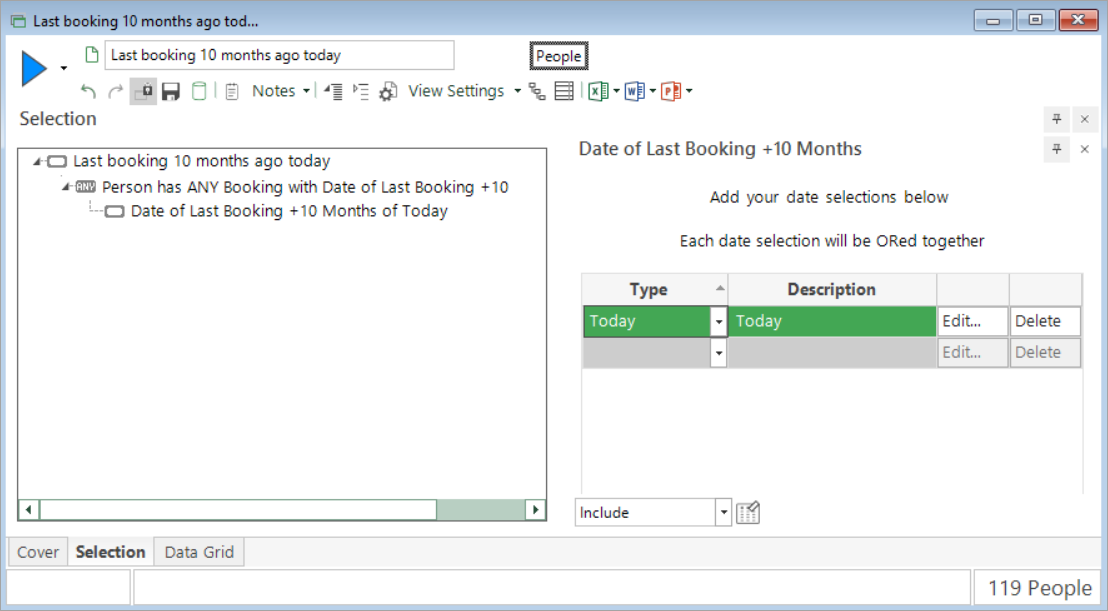Open the Word export dropdown arrow

653,91
